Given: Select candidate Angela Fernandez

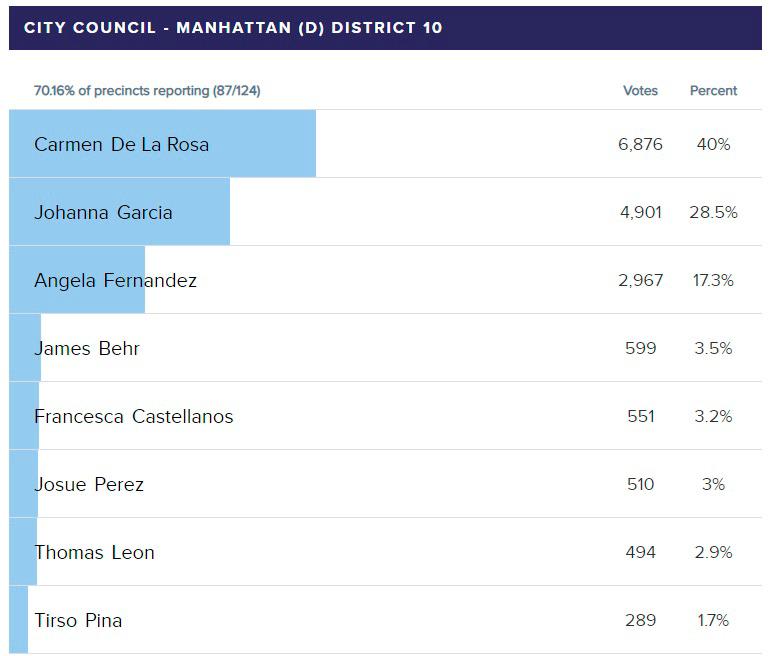Looking at the screenshot, I should [x=115, y=280].
